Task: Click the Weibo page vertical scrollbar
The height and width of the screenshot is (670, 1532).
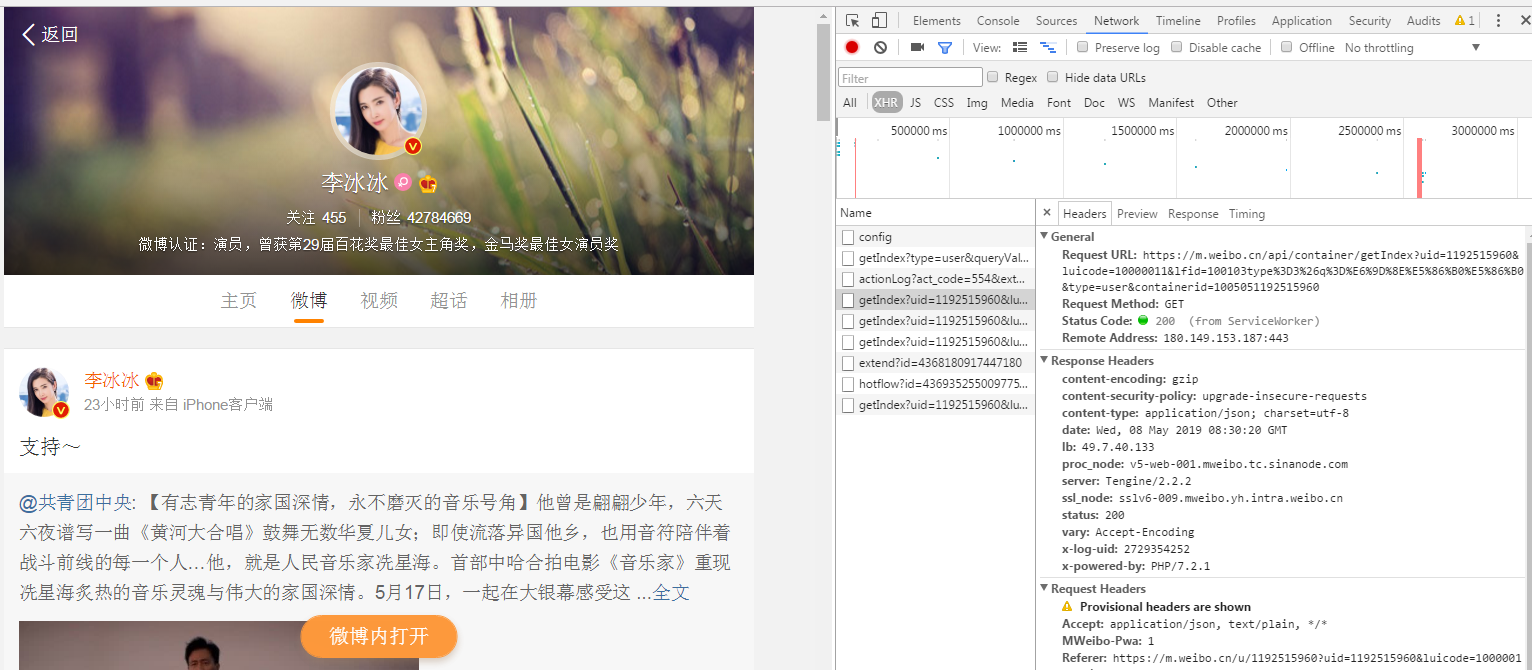Action: point(824,70)
